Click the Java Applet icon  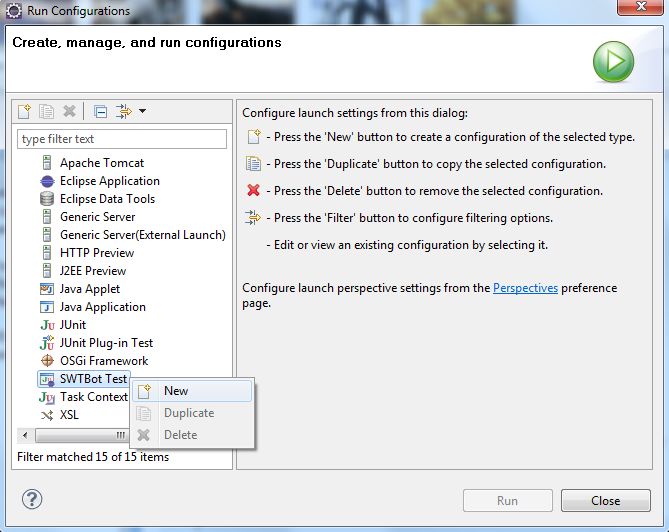coord(47,289)
